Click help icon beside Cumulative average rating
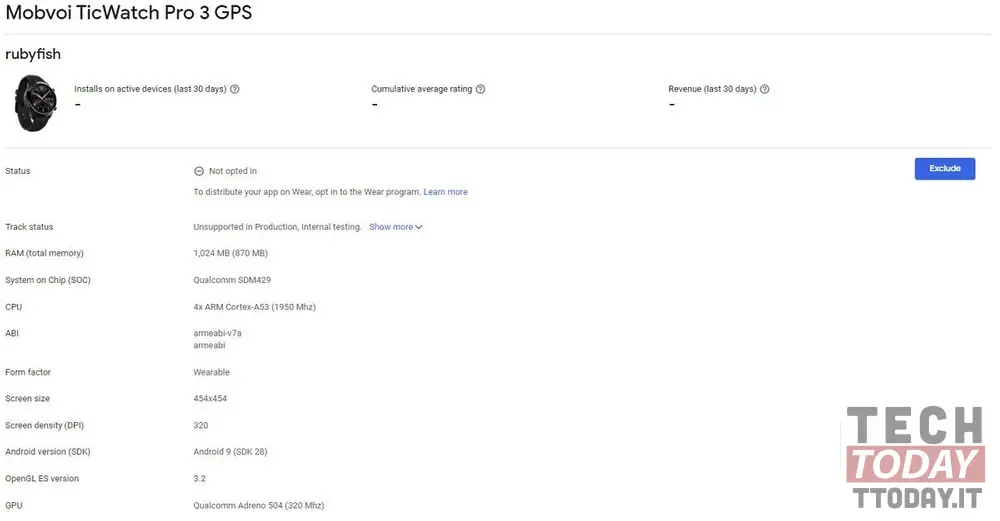 480,89
